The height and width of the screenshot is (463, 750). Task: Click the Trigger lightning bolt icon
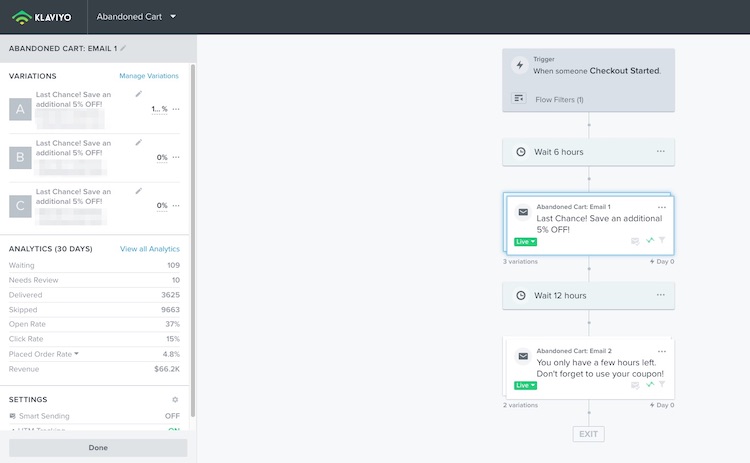[x=520, y=65]
